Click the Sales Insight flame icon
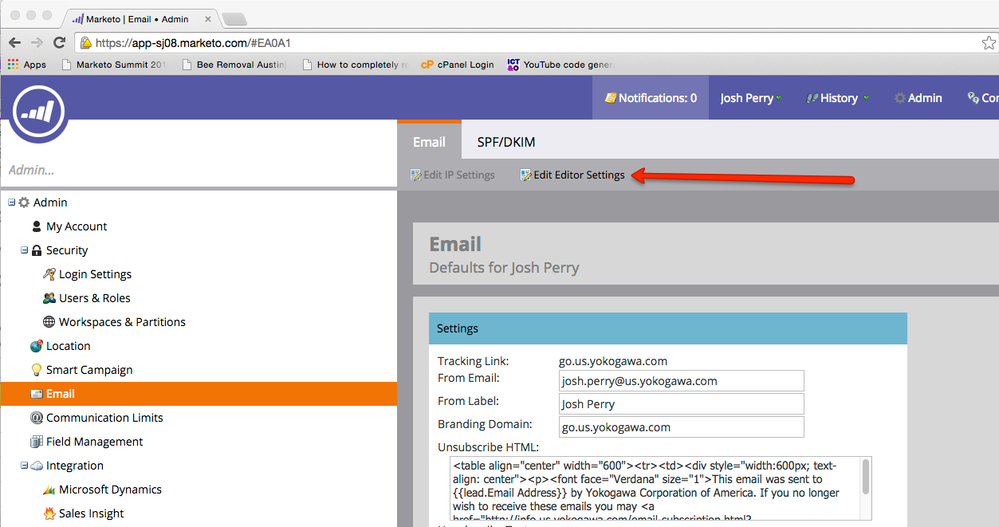999x527 pixels. tap(49, 514)
